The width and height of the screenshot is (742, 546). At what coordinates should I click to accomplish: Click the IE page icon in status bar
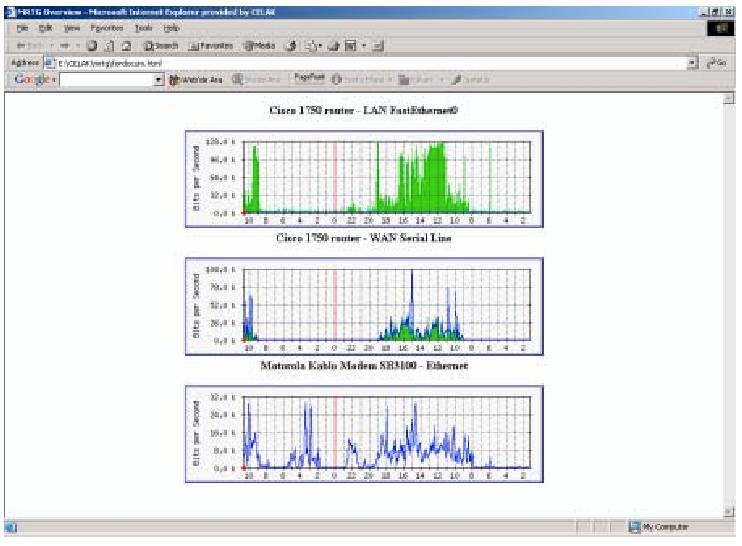click(10, 527)
